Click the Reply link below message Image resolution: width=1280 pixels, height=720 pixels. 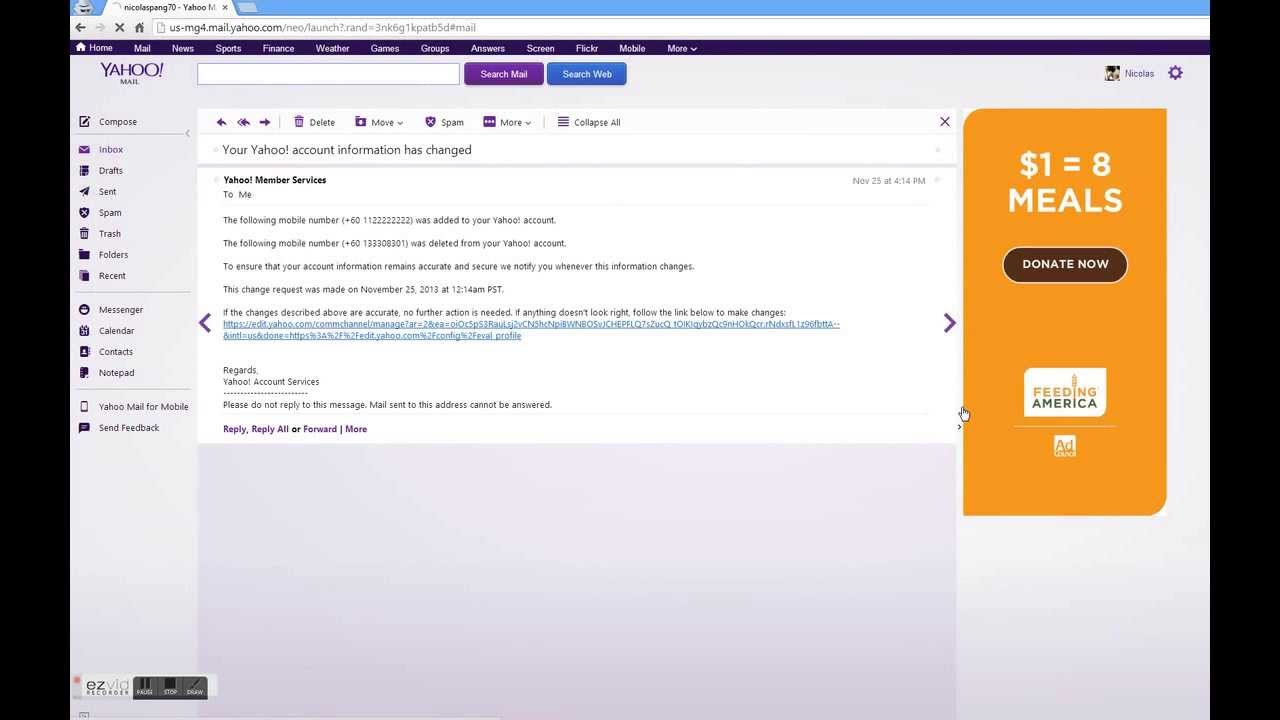pos(234,429)
